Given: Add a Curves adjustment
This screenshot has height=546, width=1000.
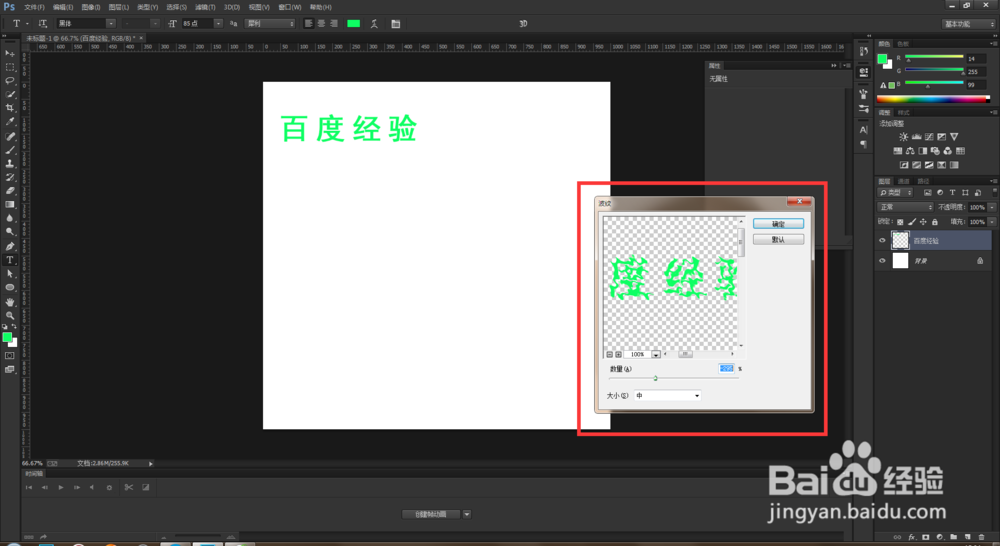Looking at the screenshot, I should click(x=929, y=136).
